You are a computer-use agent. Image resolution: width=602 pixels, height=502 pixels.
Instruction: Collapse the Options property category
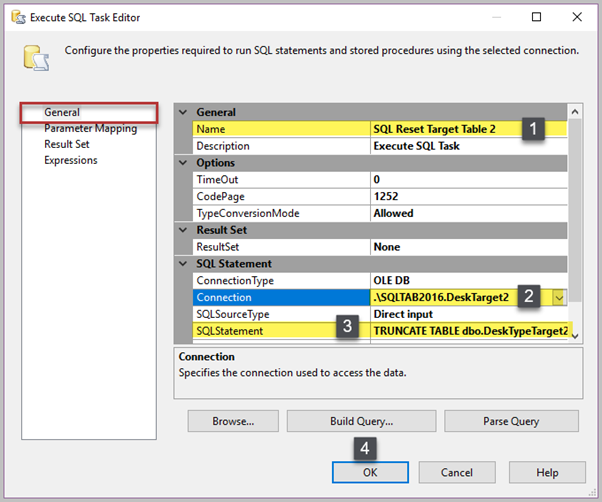click(183, 163)
